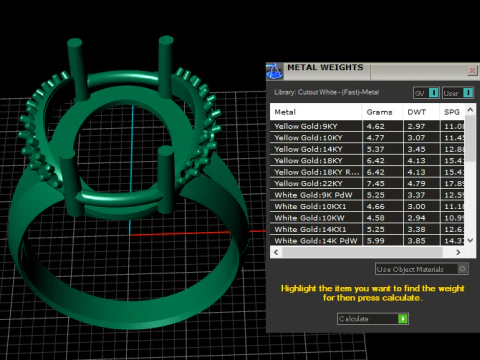Select the White Gold:10KW row
Image resolution: width=480 pixels, height=360 pixels.
(367, 218)
